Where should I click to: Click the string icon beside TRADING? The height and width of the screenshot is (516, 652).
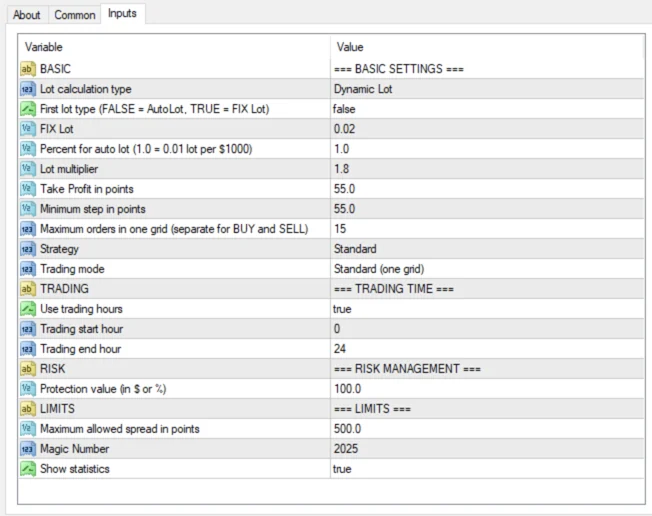click(27, 289)
